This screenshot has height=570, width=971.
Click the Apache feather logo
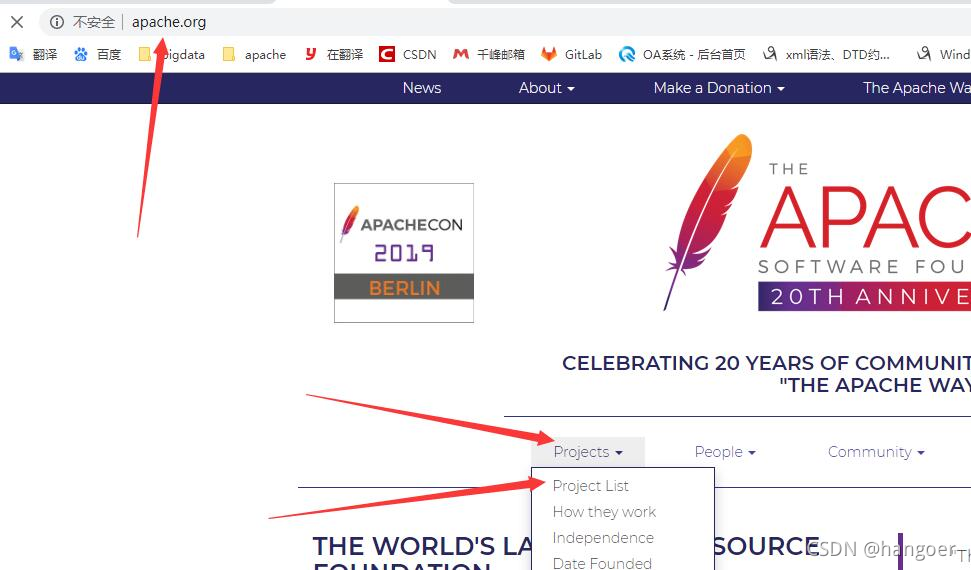[709, 222]
